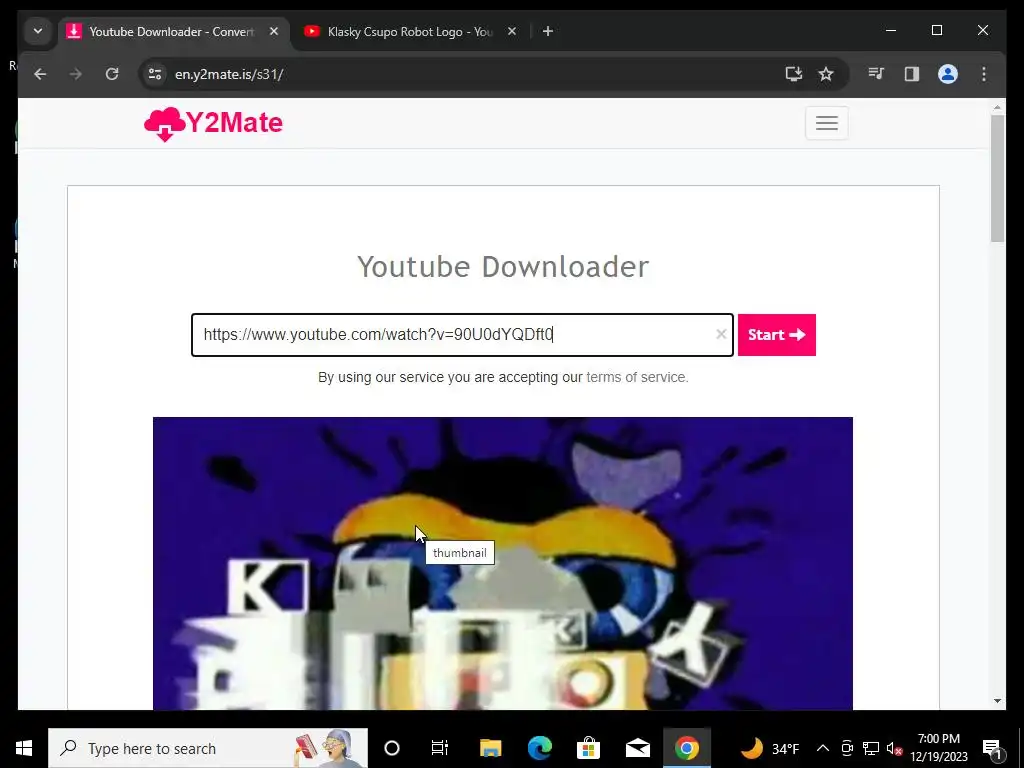
Task: Switch to the Klasky Csupo Robot Logo tab
Action: [409, 31]
